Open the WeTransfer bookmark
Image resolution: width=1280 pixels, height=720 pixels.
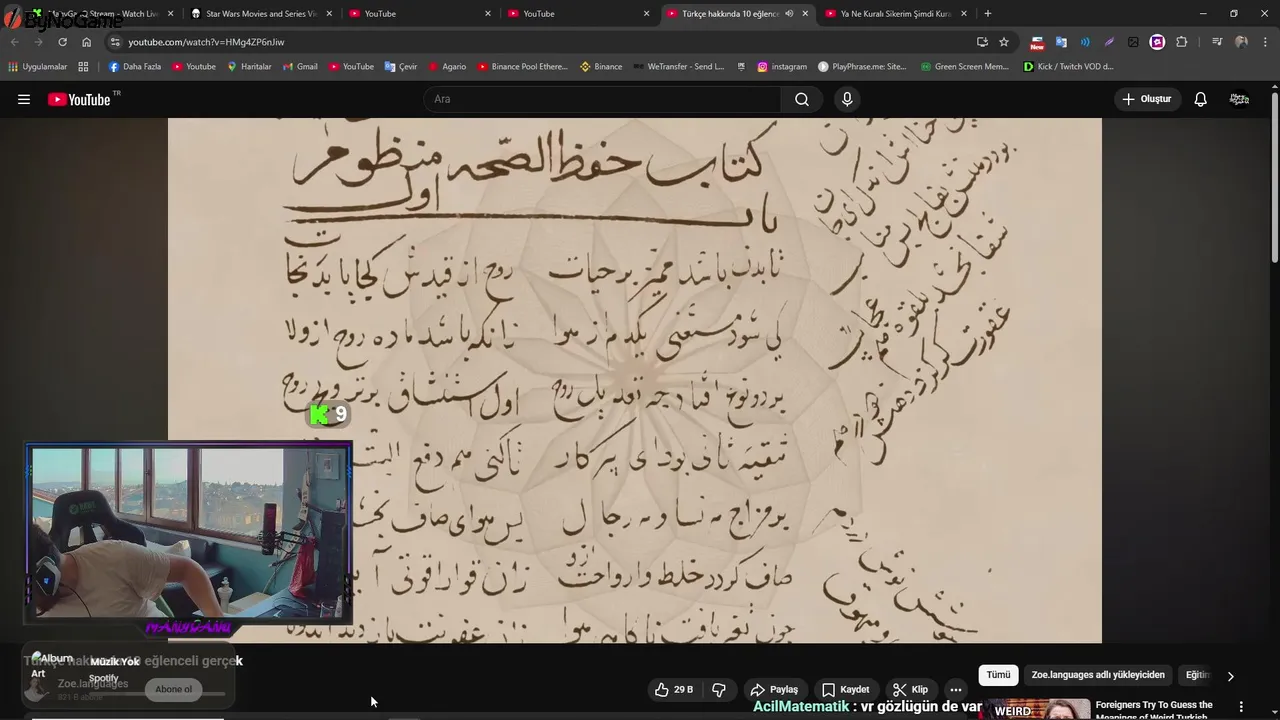click(x=678, y=67)
